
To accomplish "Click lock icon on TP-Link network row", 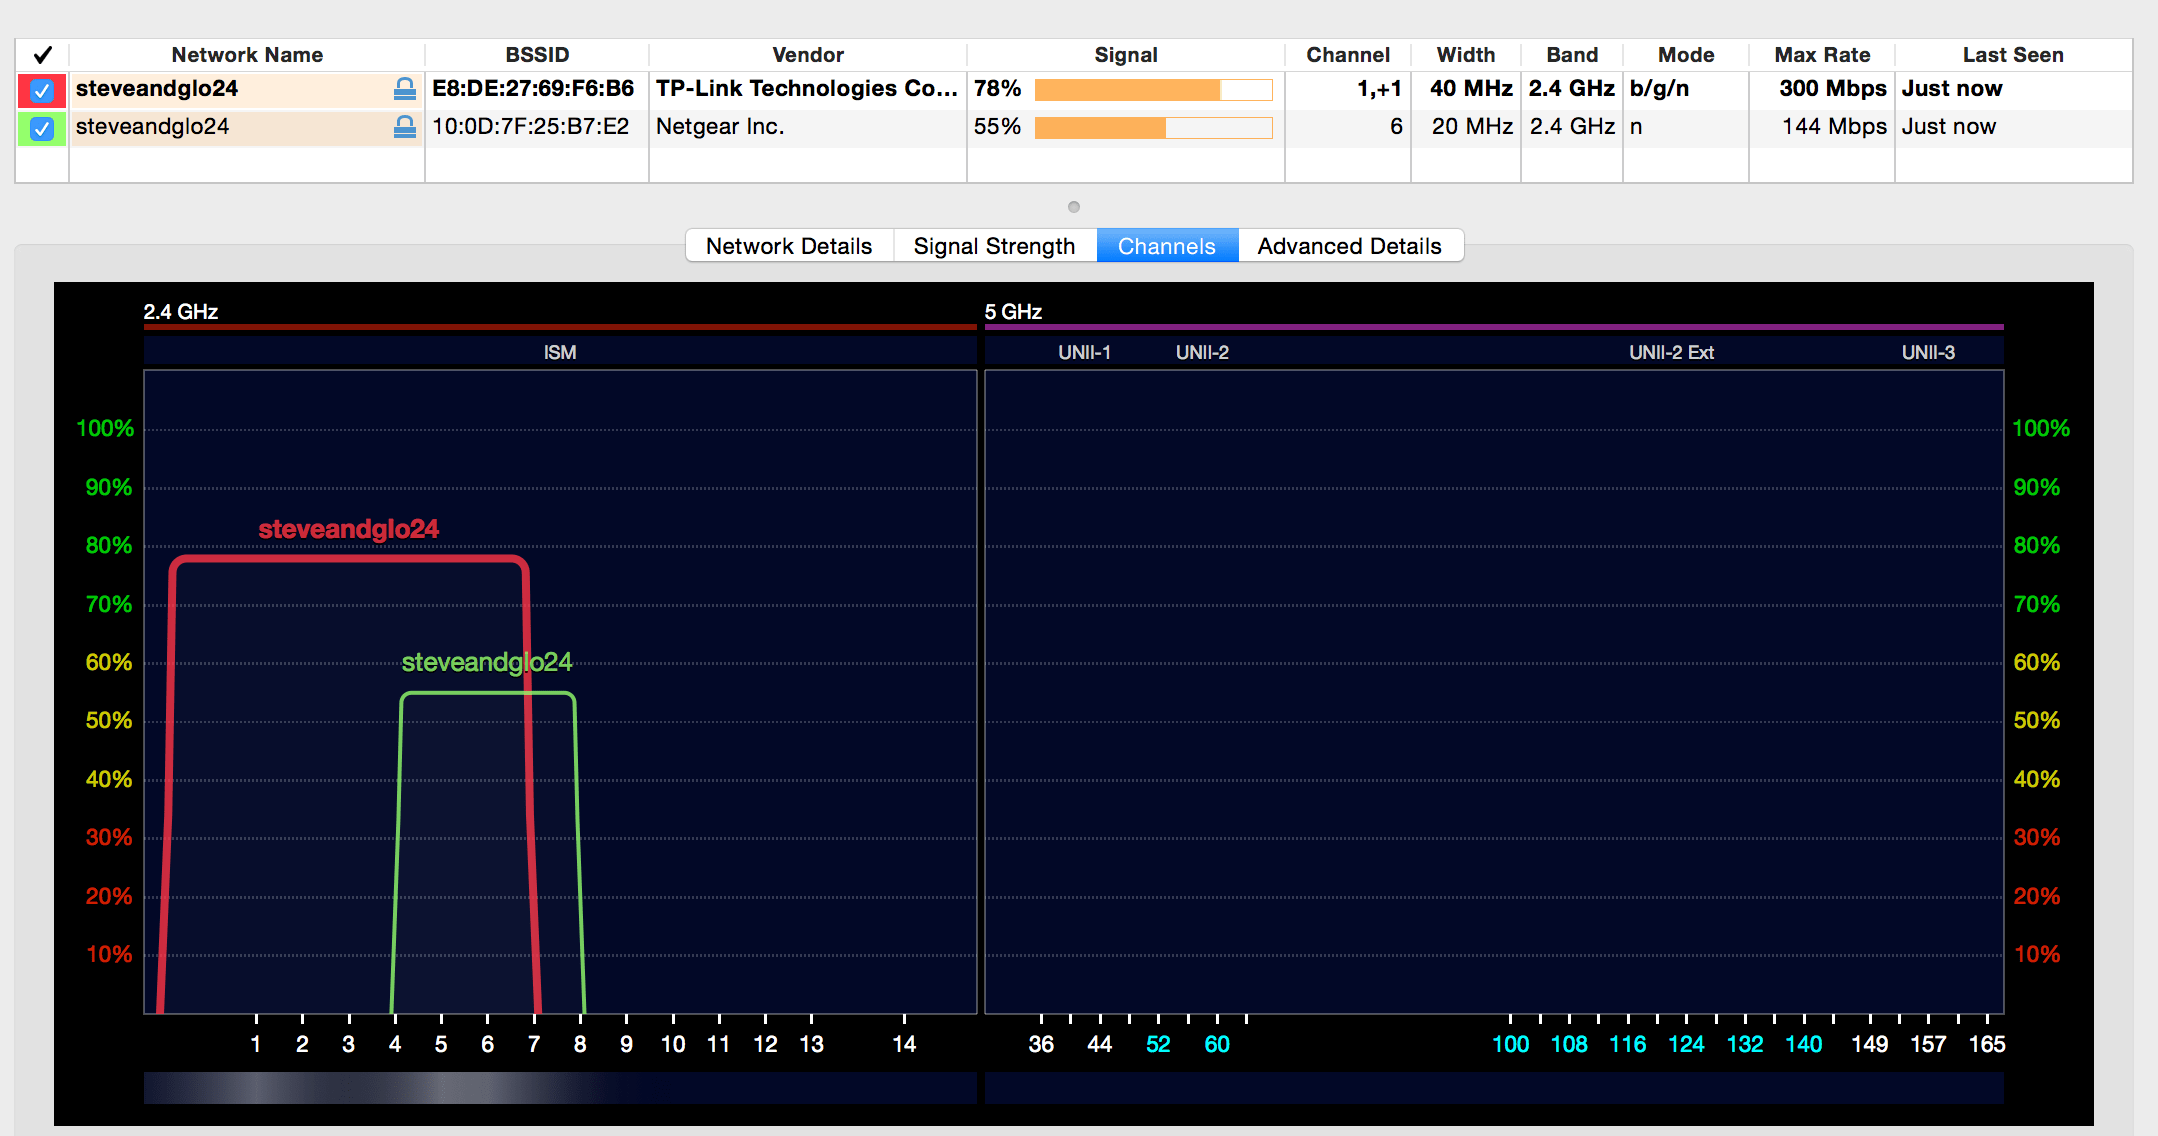I will (404, 89).
